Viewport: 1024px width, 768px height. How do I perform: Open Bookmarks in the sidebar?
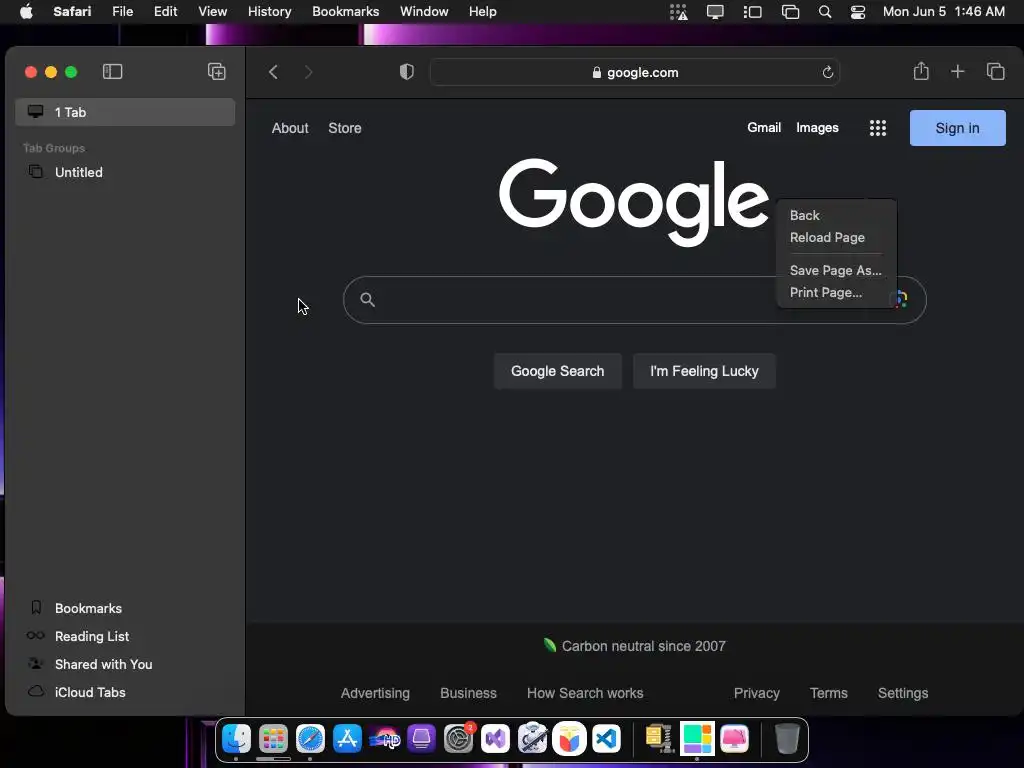(125, 608)
